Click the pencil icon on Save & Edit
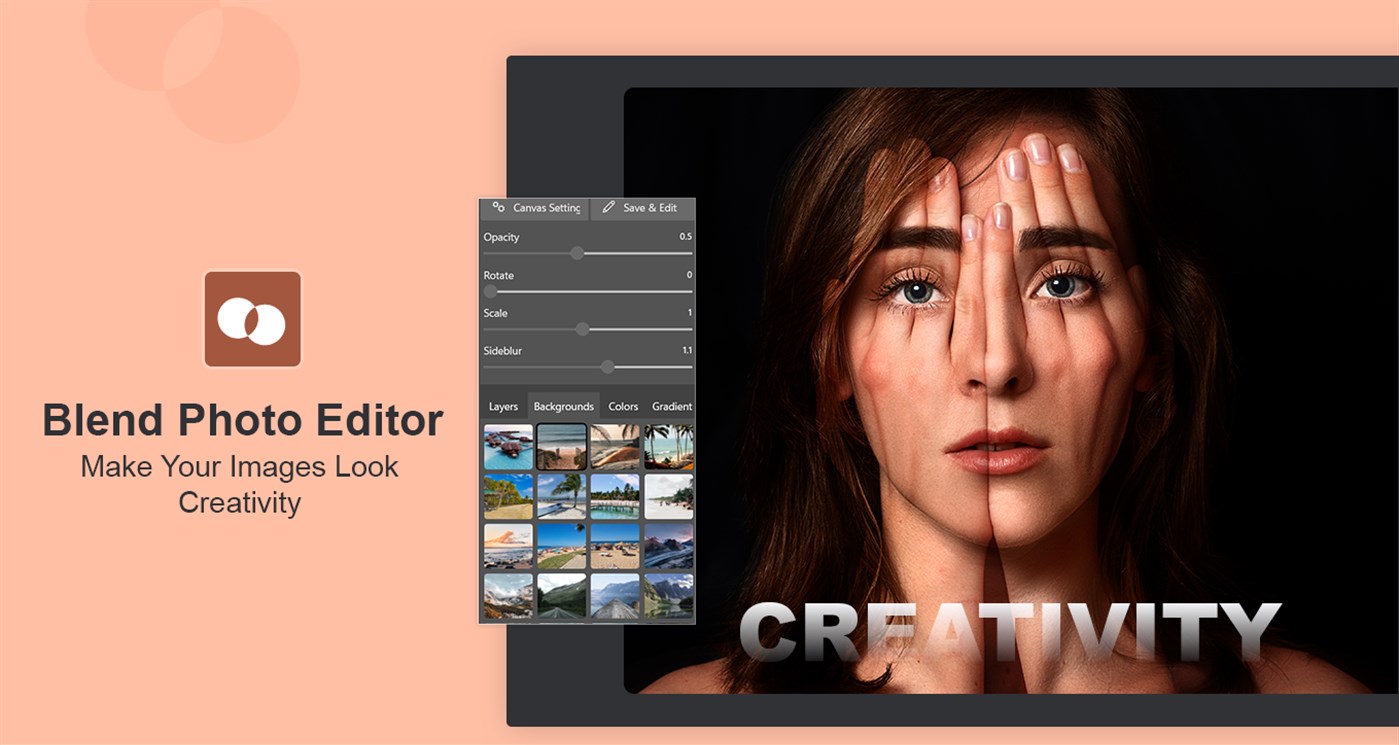This screenshot has height=745, width=1399. [x=608, y=208]
